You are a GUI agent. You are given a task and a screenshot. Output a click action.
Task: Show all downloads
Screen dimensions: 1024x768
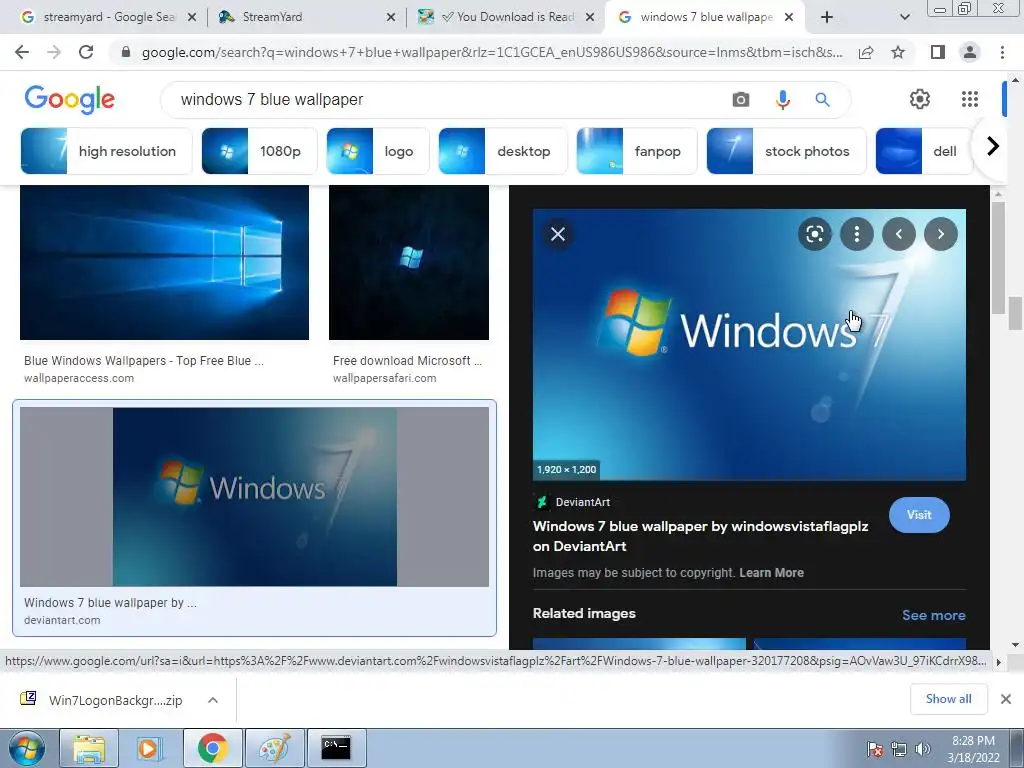click(948, 699)
